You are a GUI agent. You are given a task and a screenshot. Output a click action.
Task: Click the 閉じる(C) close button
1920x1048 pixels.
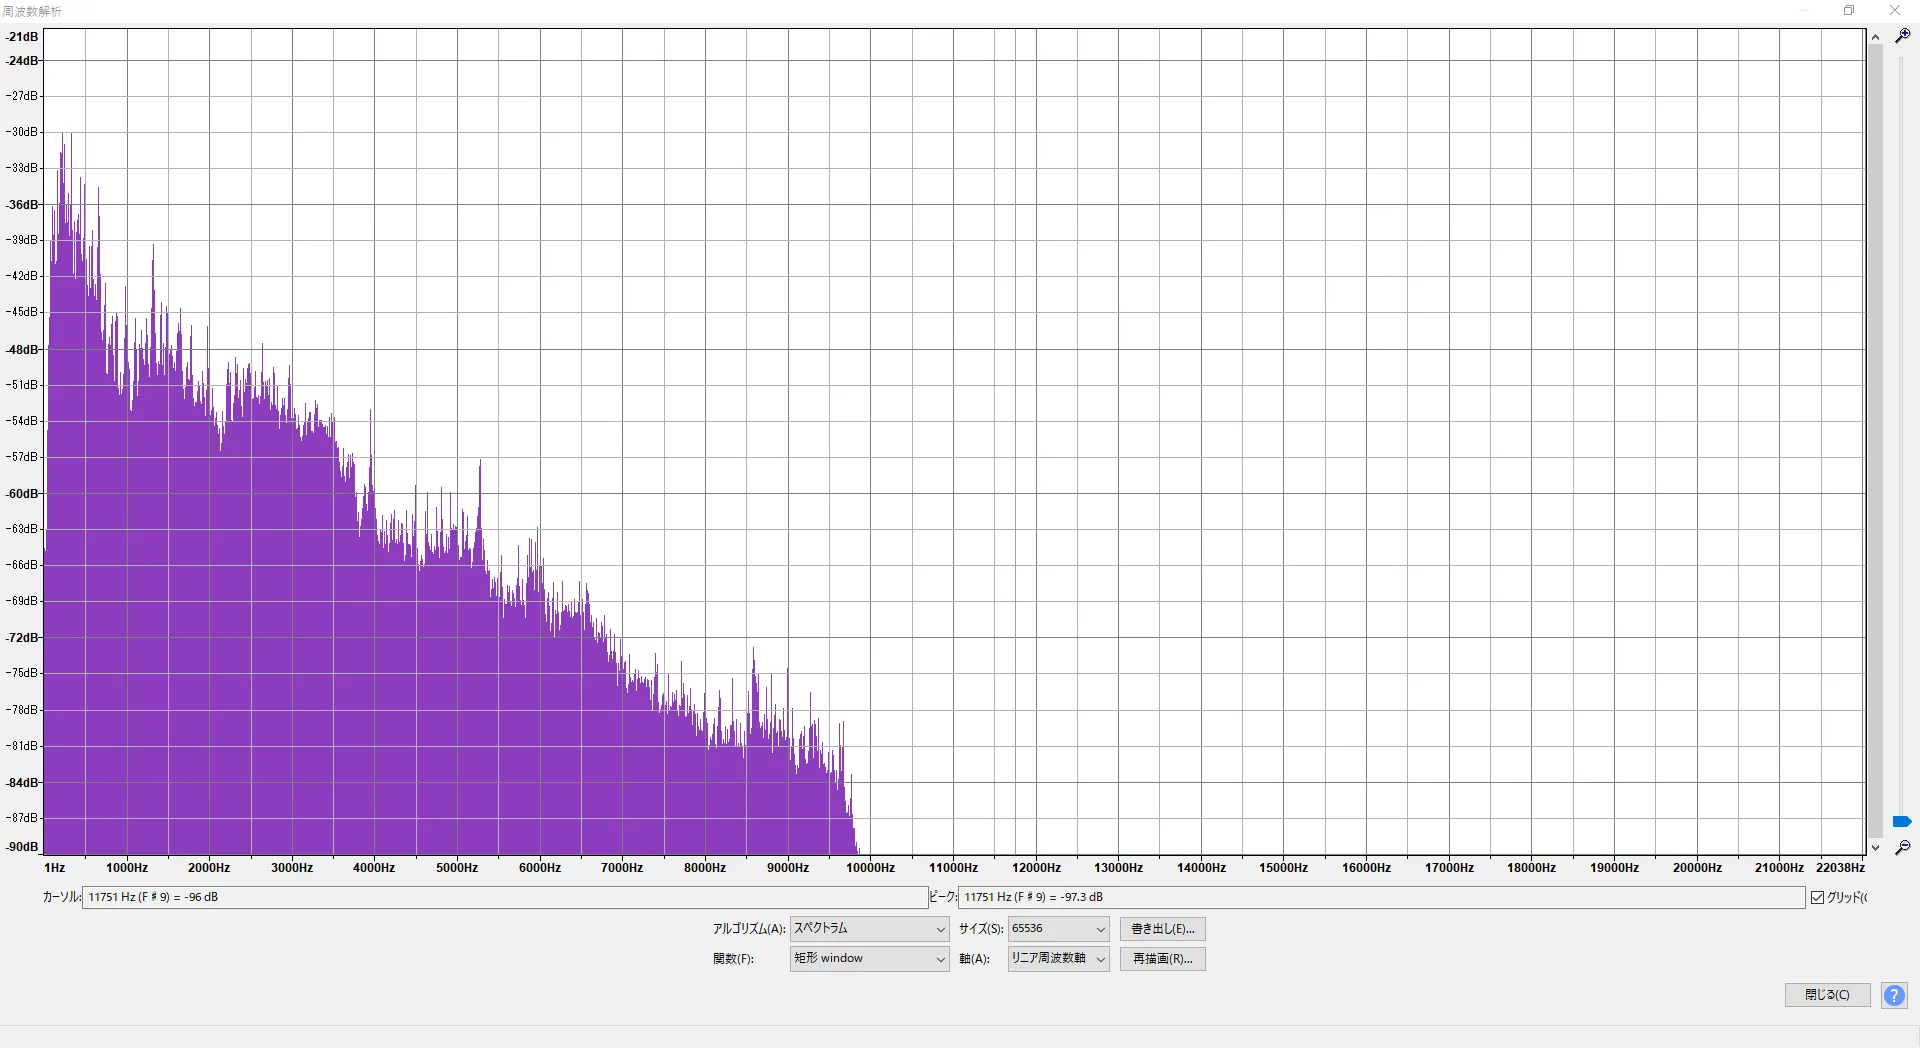click(1827, 995)
